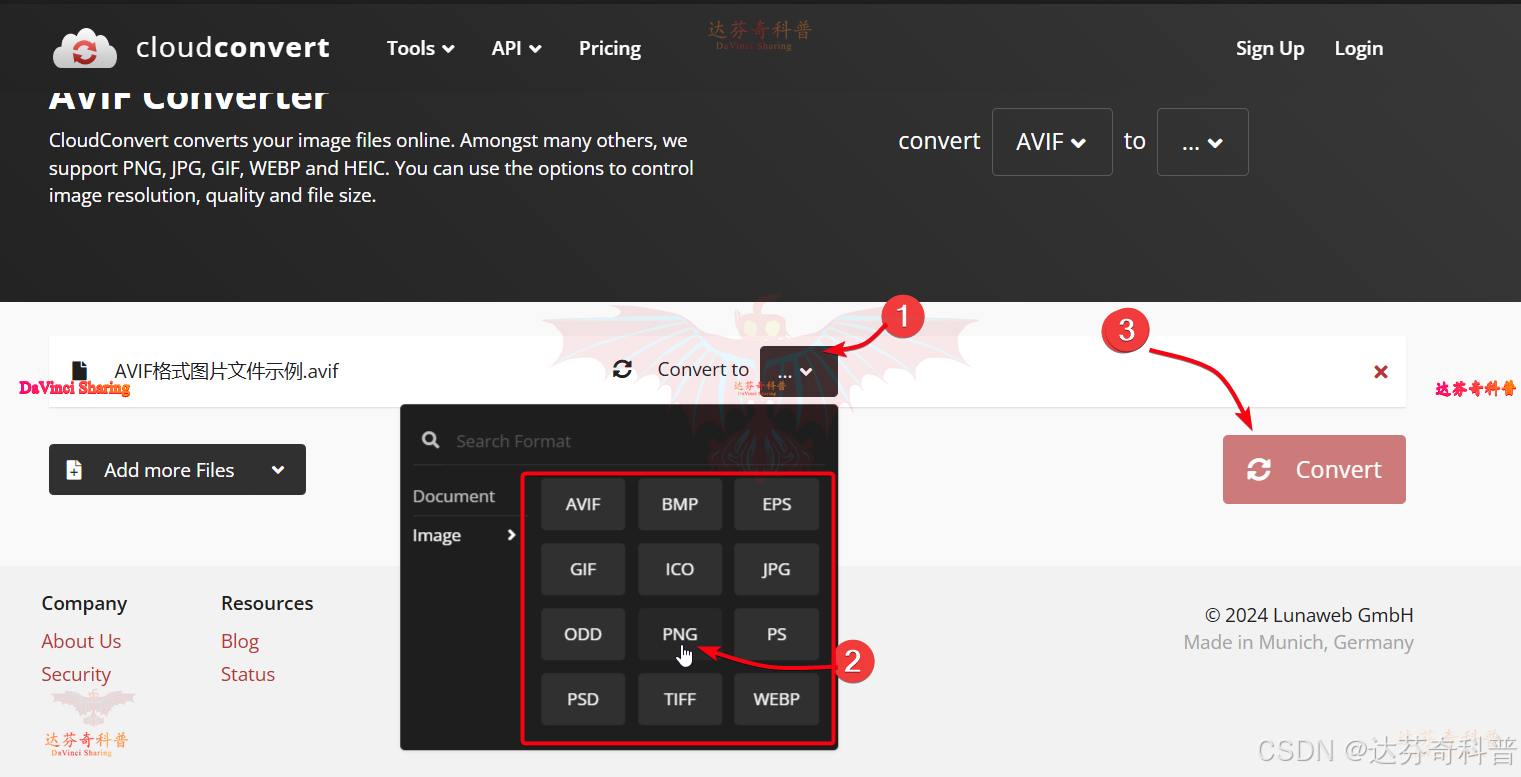Select the Image format category
The image size is (1521, 777).
click(x=465, y=535)
